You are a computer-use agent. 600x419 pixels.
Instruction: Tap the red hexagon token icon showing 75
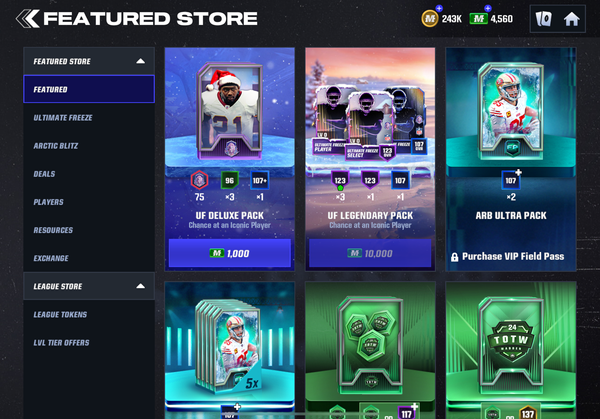pos(199,180)
